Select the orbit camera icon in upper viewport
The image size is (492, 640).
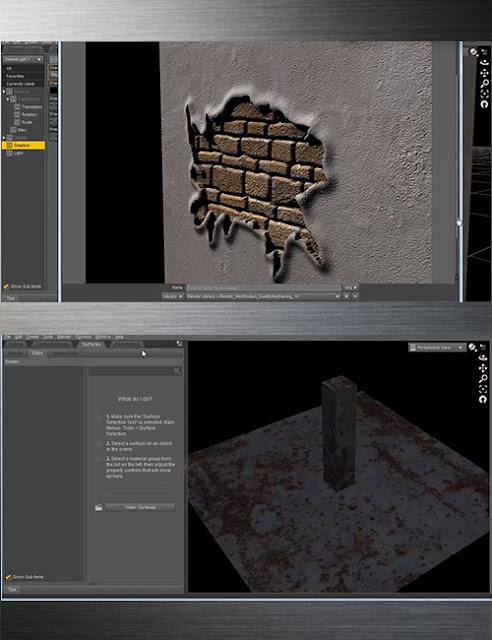484,62
